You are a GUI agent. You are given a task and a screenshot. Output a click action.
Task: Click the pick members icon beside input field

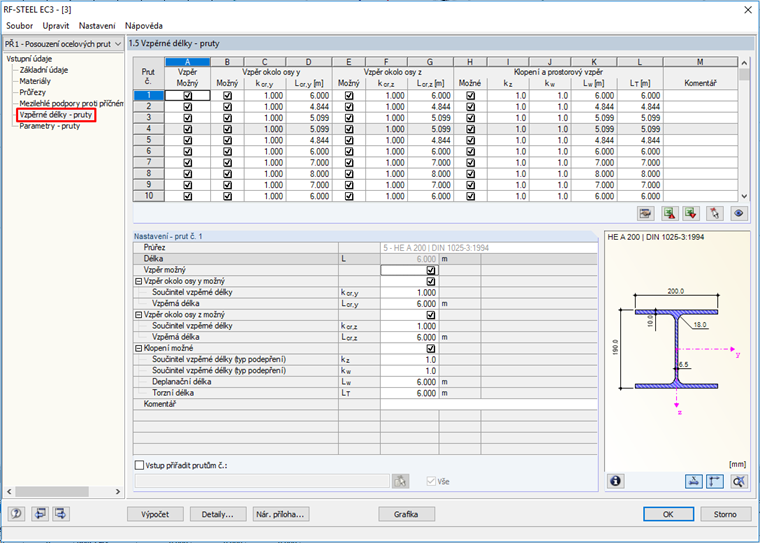400,481
